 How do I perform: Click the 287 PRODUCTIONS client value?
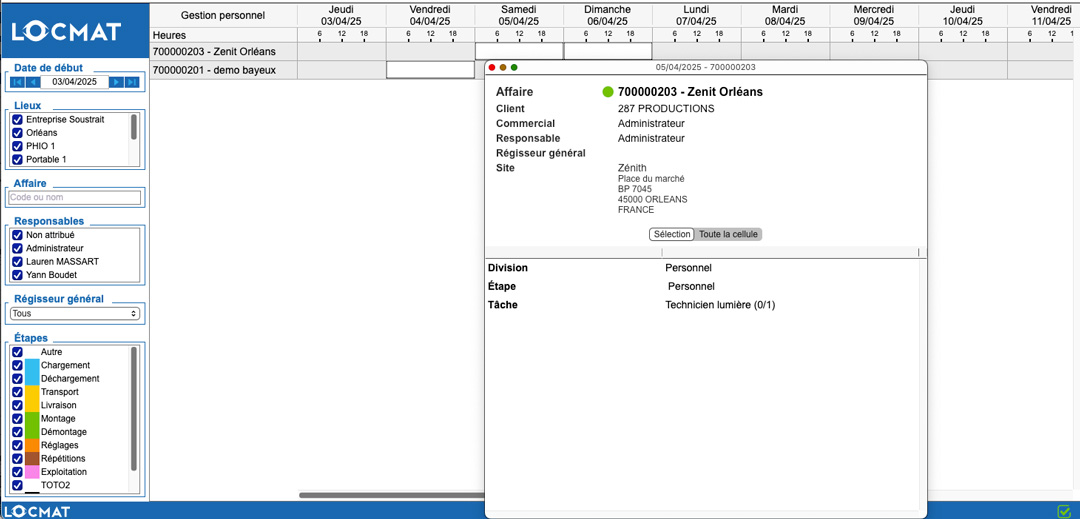666,109
